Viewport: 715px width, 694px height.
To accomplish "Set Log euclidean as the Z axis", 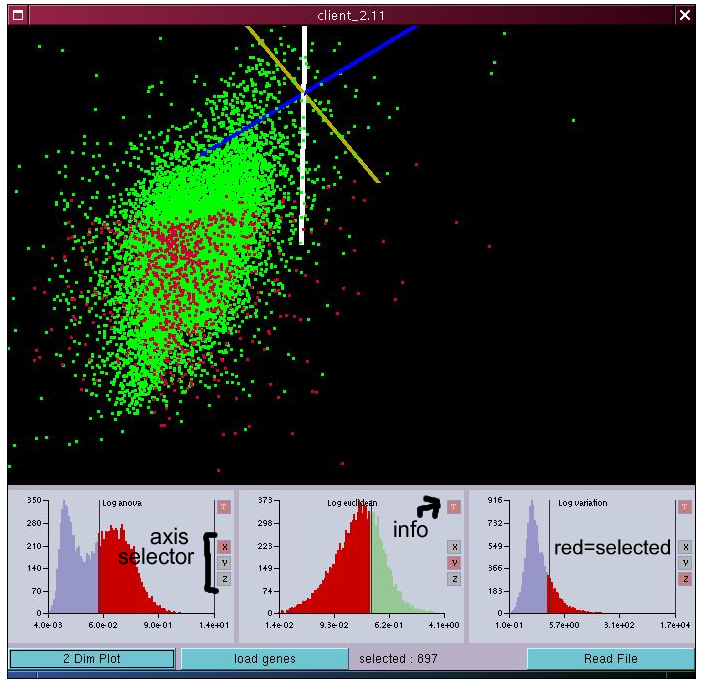I will pos(454,579).
